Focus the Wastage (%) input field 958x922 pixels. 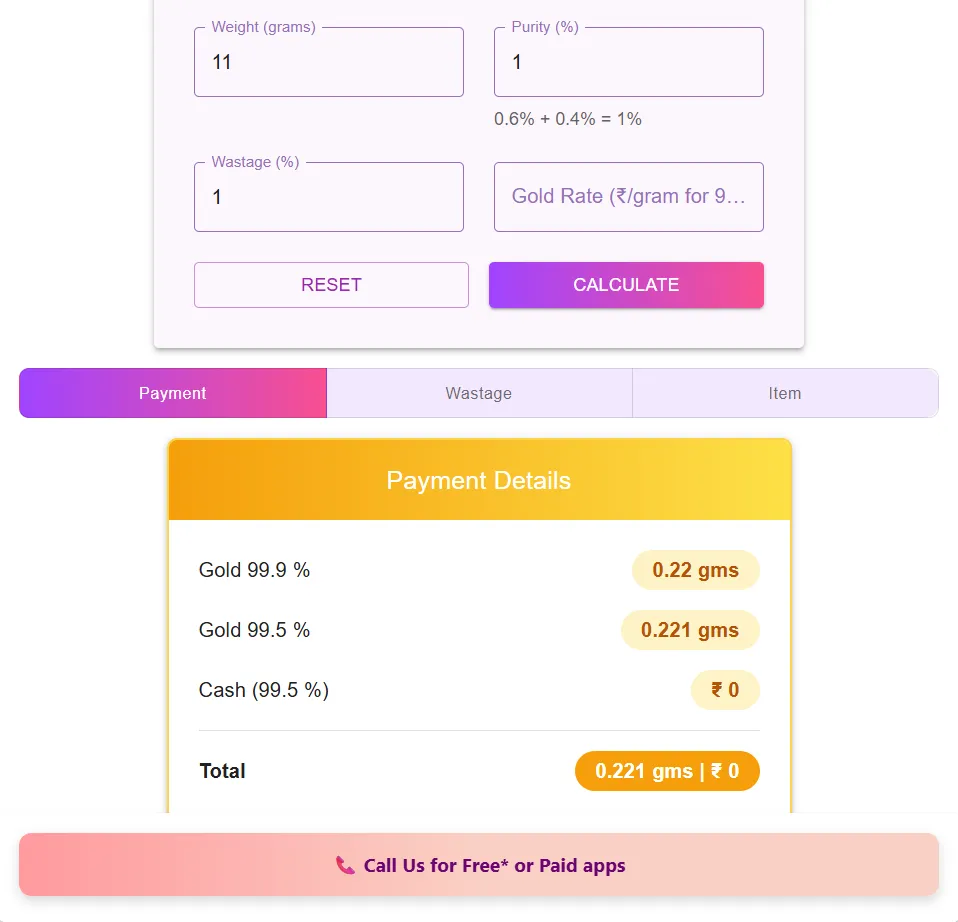point(328,197)
